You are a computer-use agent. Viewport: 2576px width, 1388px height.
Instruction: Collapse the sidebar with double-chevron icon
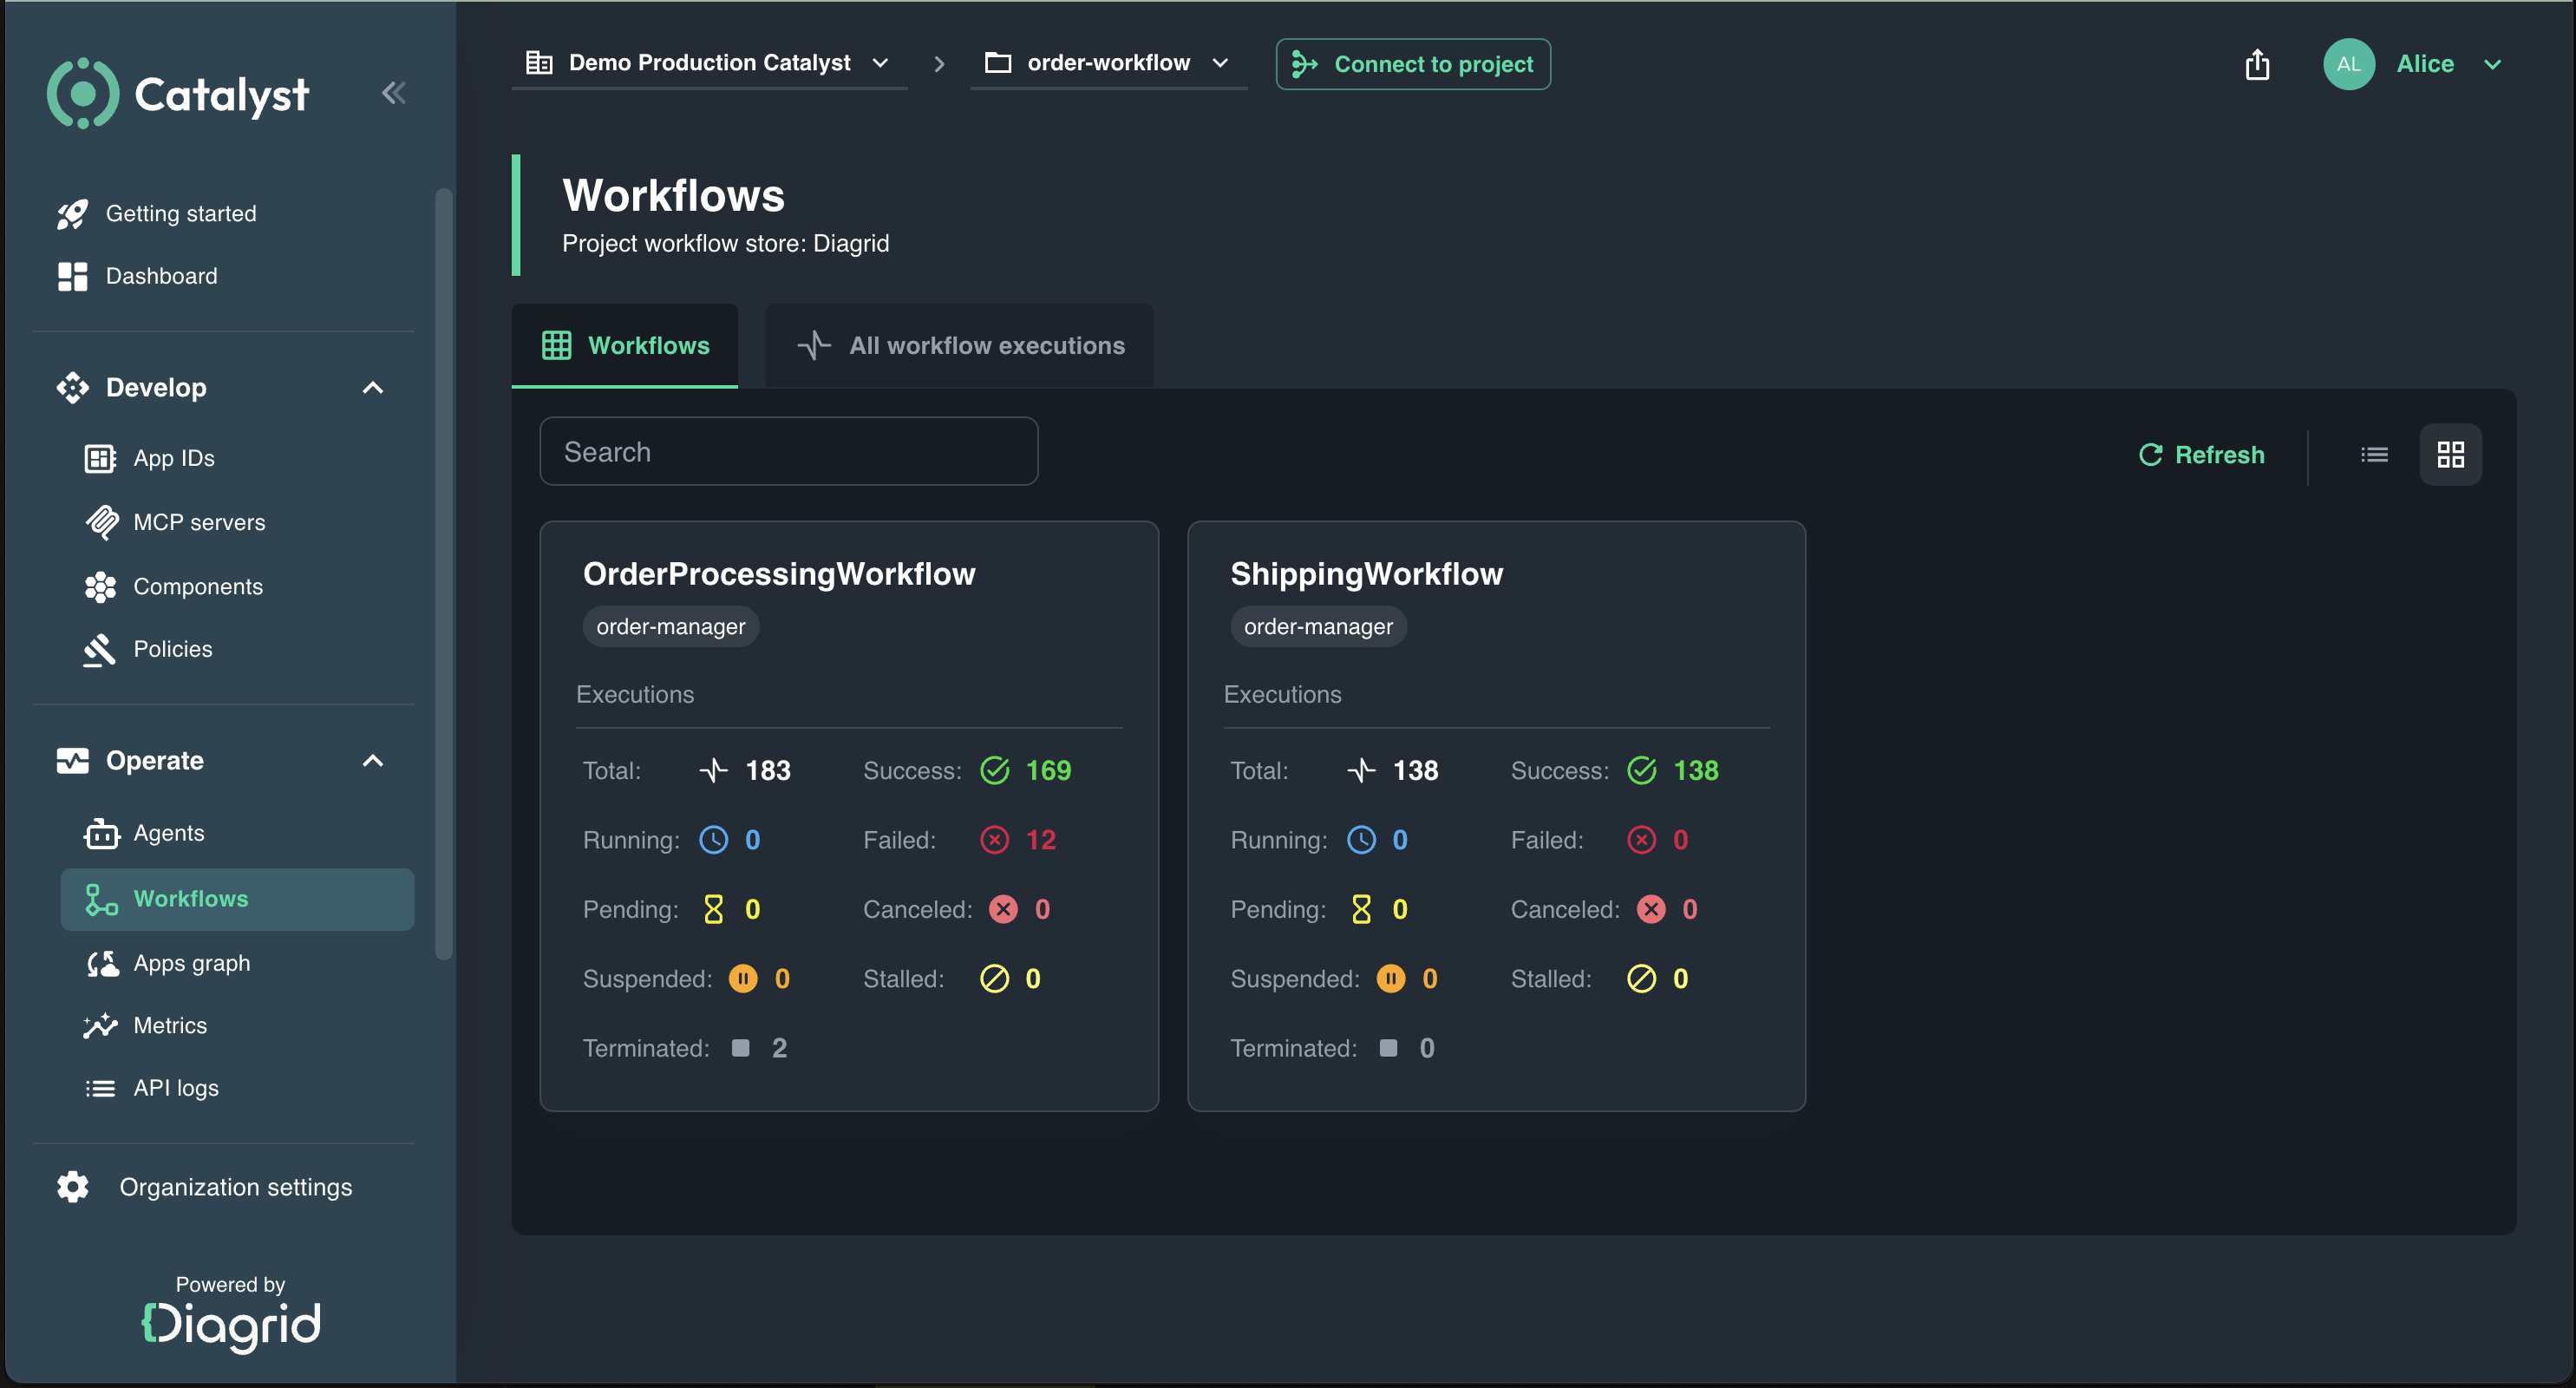click(x=393, y=93)
